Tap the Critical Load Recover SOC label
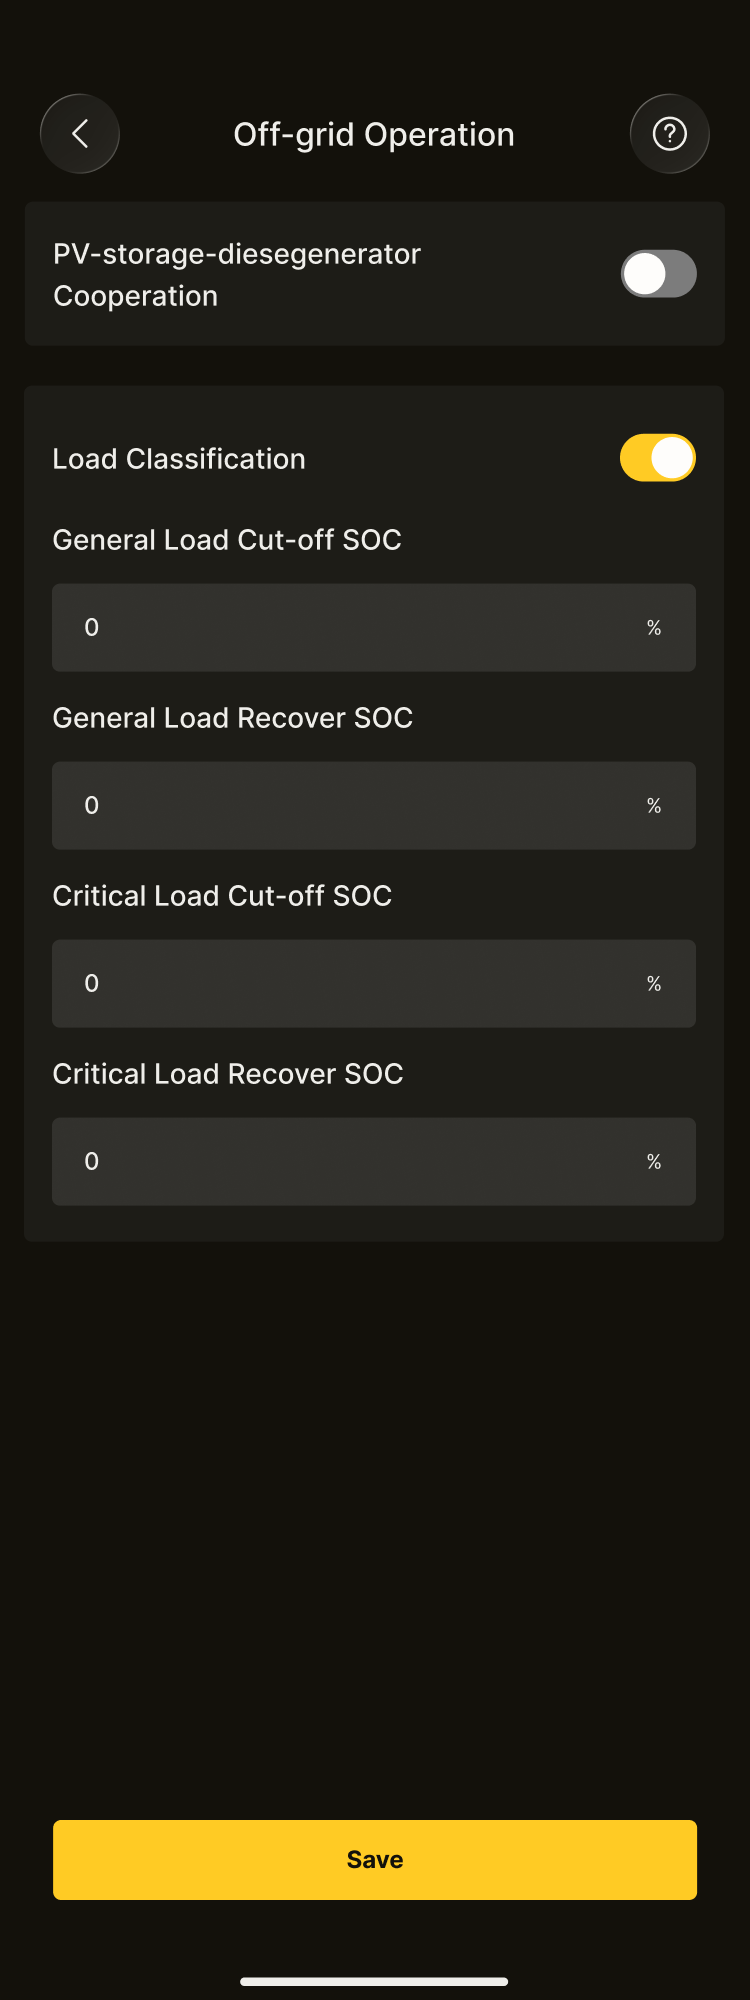 (228, 1074)
